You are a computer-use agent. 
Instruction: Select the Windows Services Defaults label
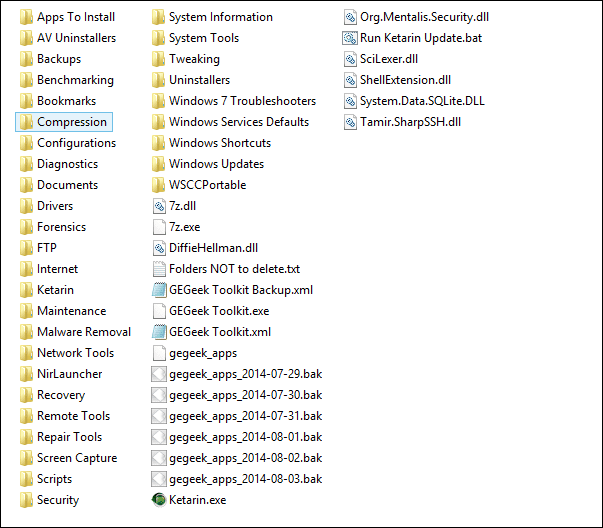click(x=239, y=122)
